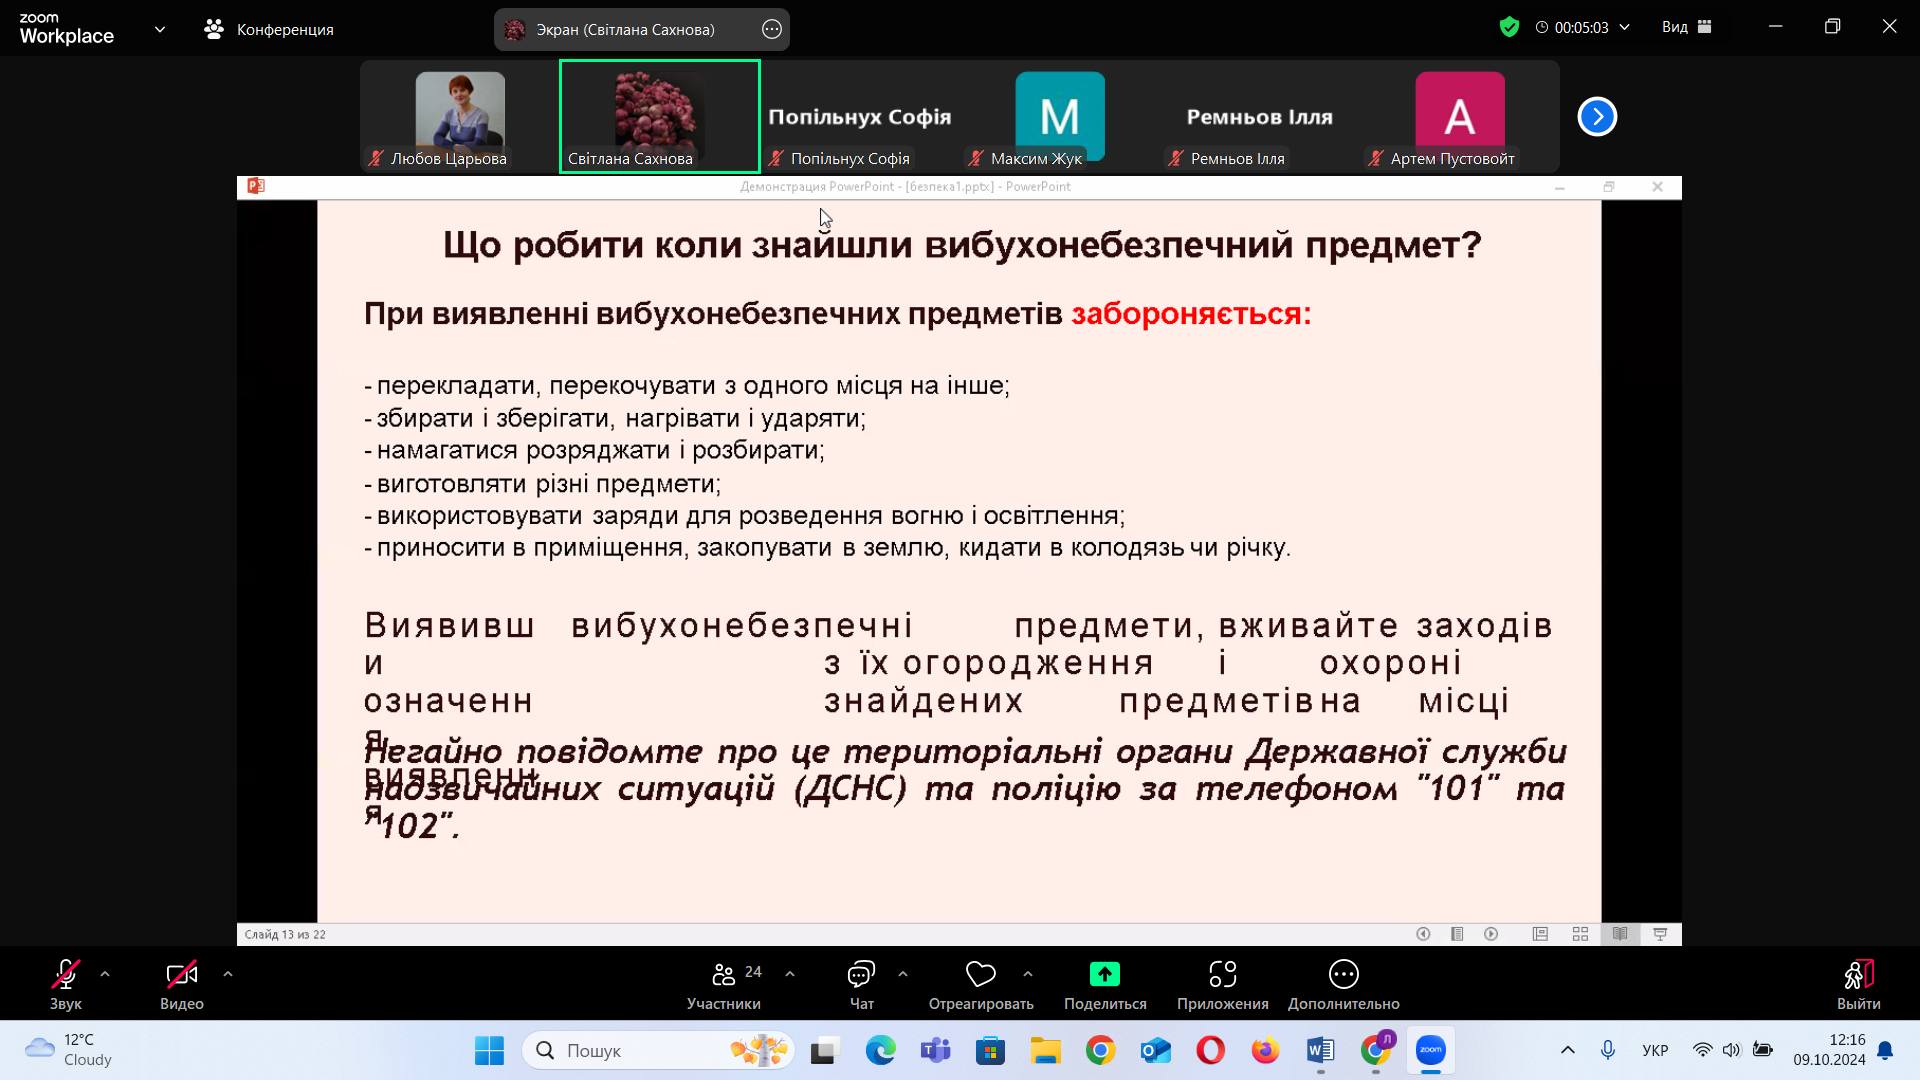The height and width of the screenshot is (1080, 1920).
Task: Click the Выйти leave meeting button
Action: pos(1858,984)
